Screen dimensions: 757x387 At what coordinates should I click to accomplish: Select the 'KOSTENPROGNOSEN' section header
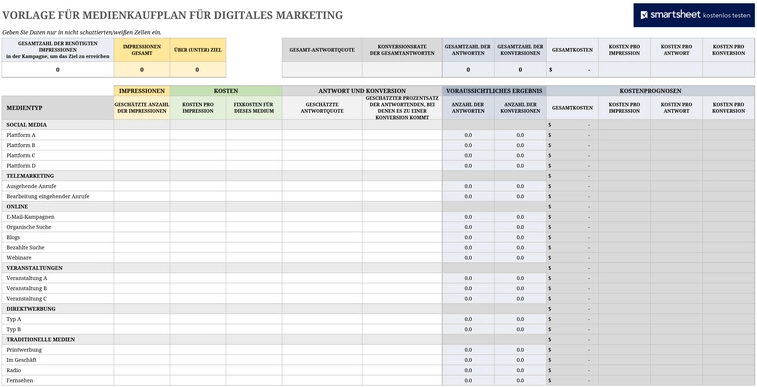[651, 91]
